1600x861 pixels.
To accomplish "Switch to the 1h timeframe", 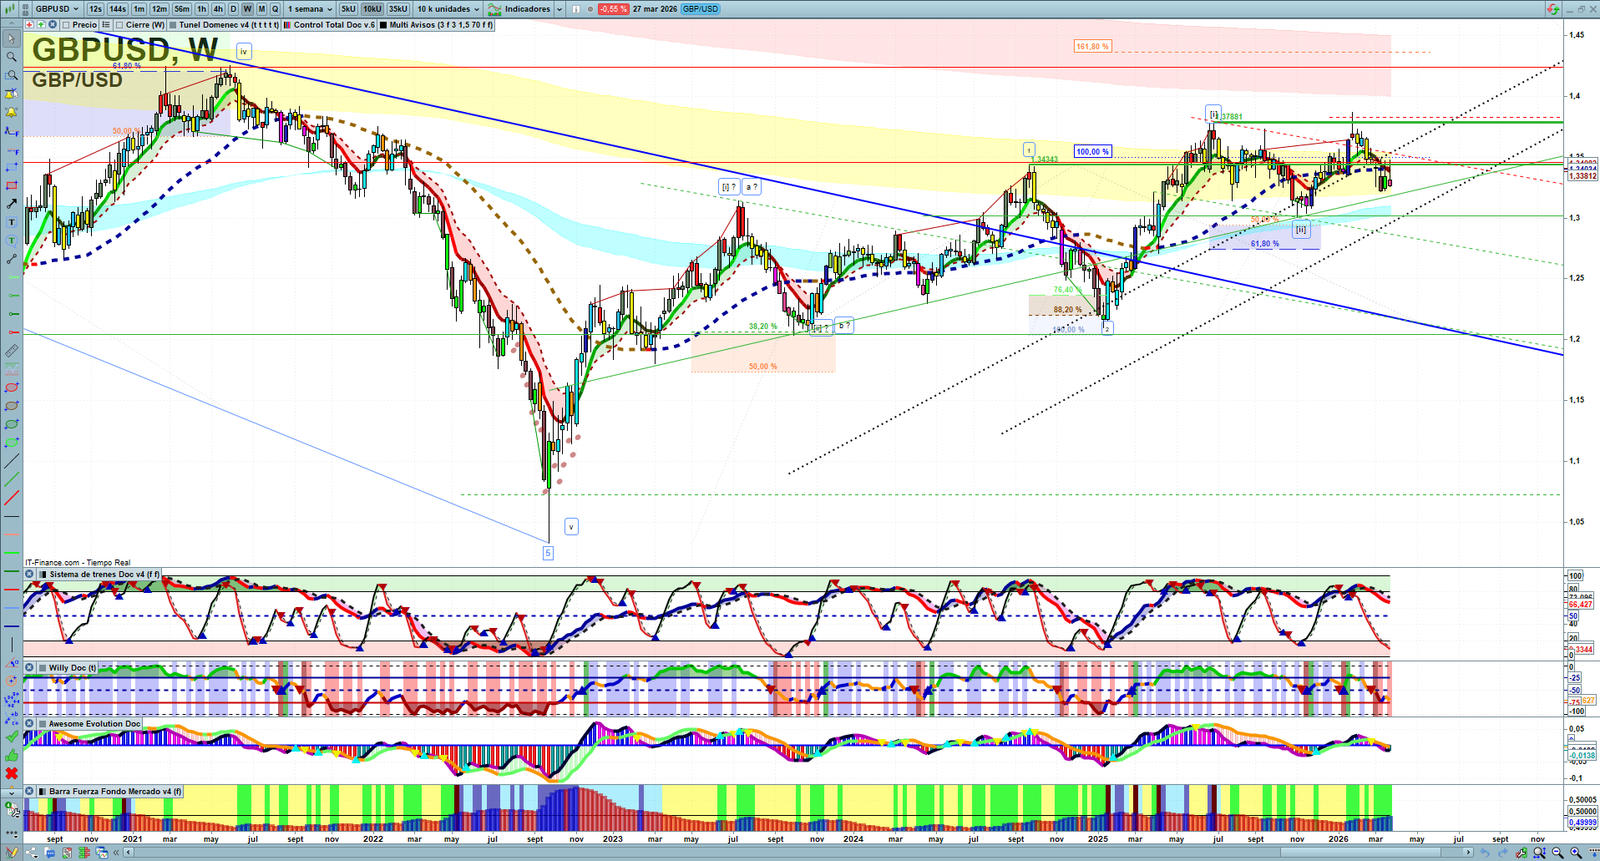I will pyautogui.click(x=202, y=9).
